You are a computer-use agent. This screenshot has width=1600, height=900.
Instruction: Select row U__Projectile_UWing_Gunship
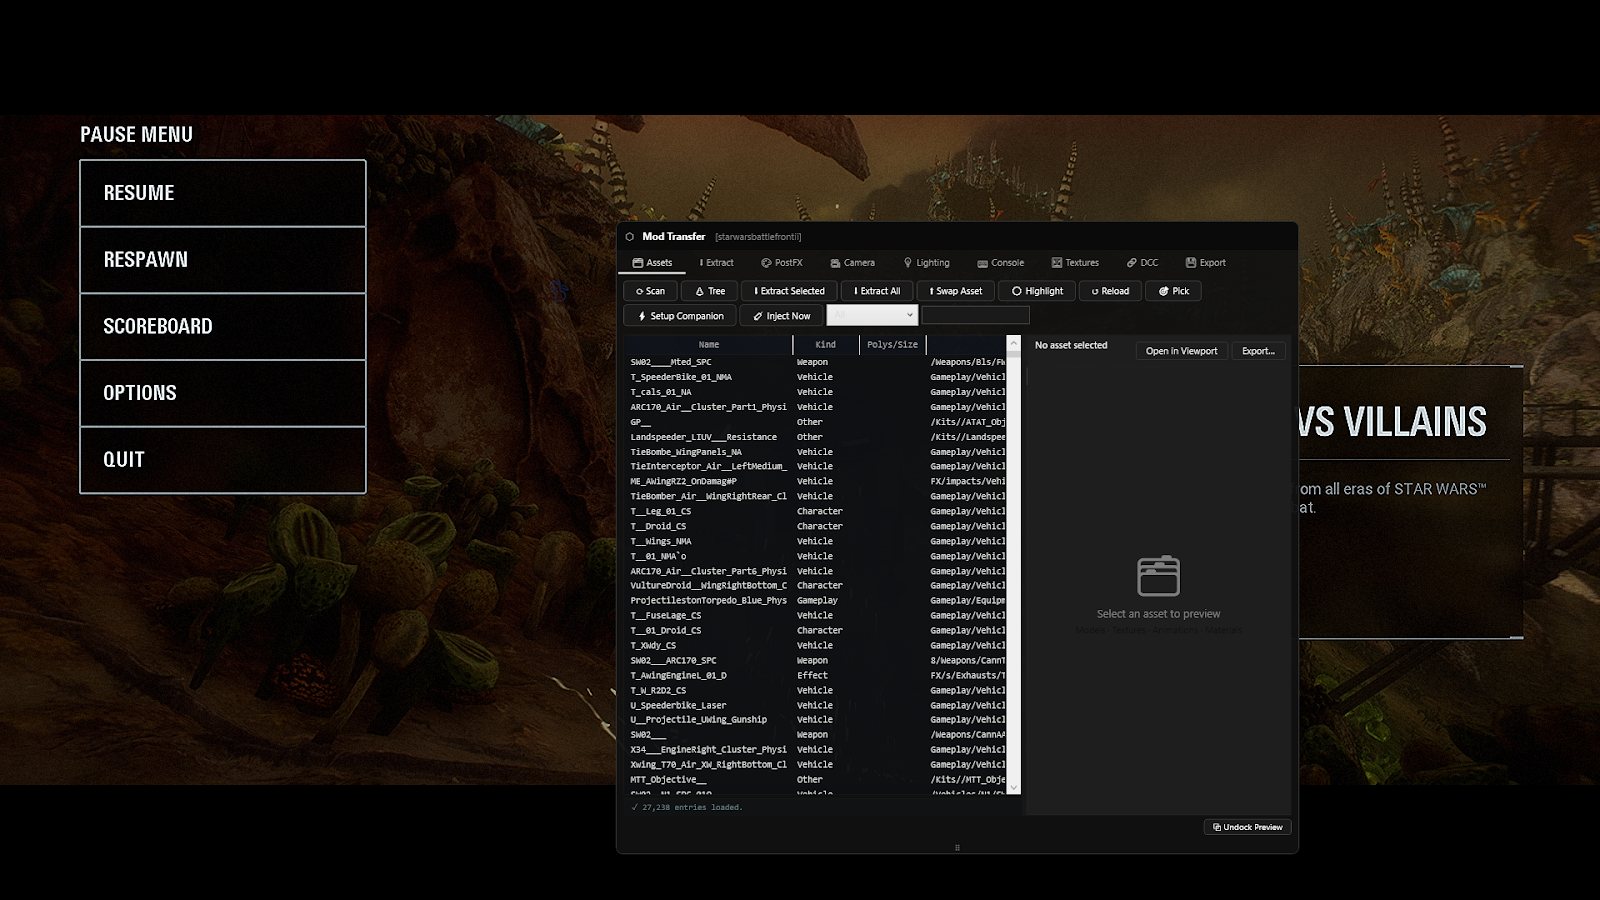click(x=816, y=719)
